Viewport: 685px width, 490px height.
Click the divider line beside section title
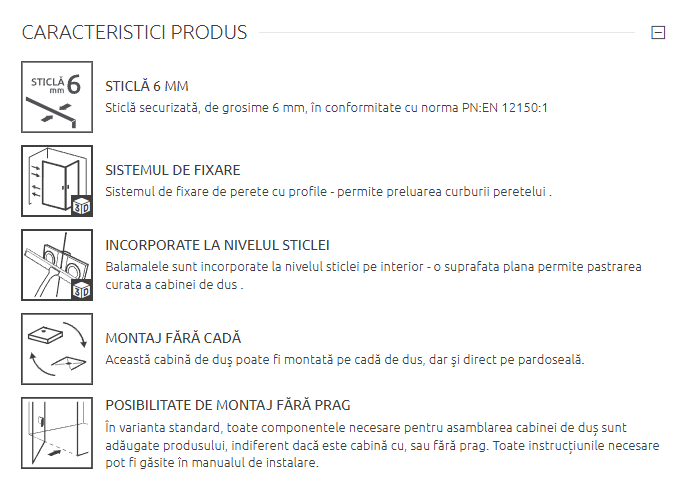click(446, 33)
